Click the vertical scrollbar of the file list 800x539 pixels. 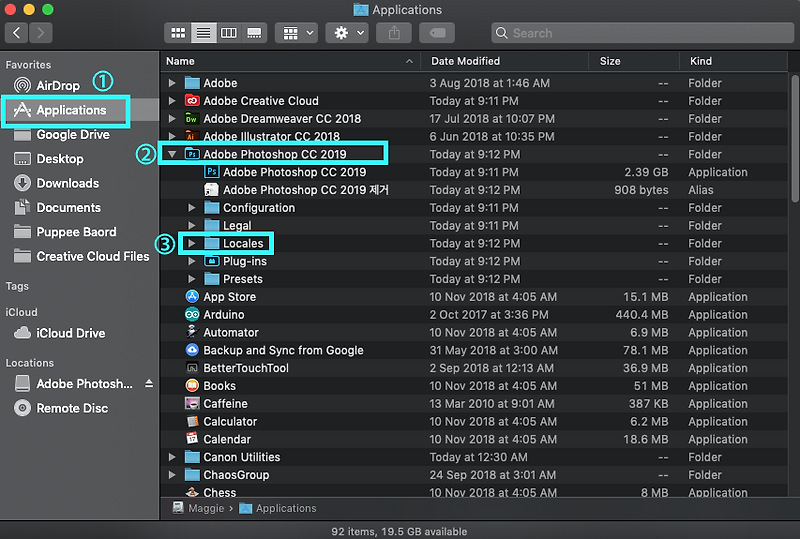tap(795, 138)
